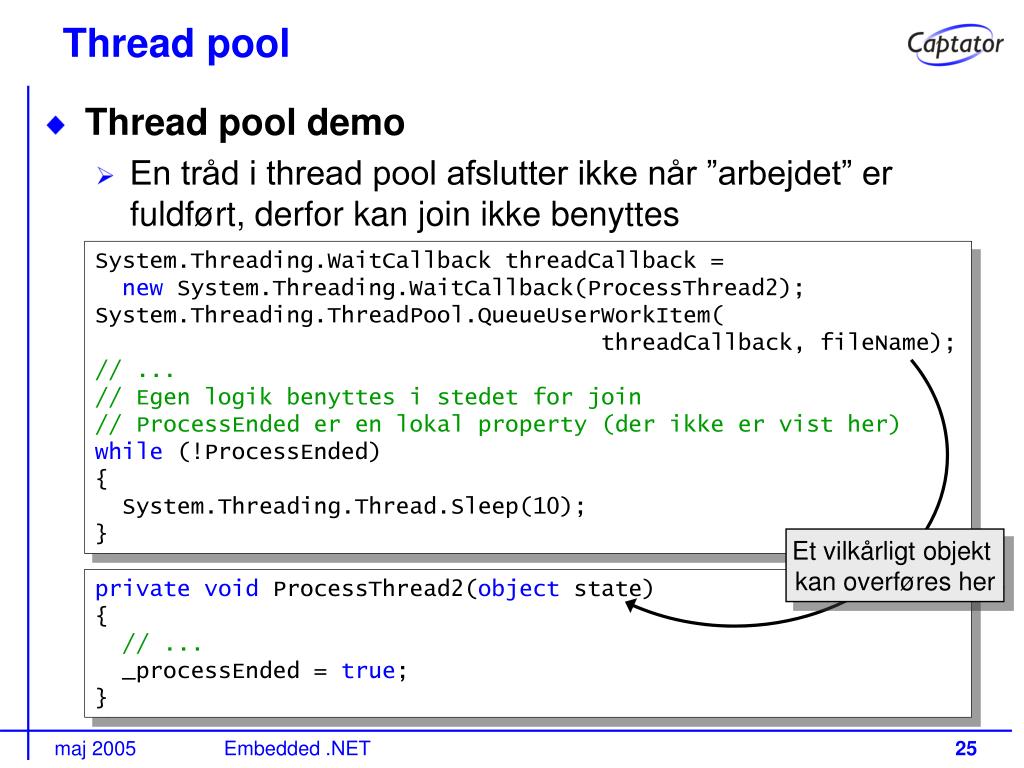
Task: Click the code "new System.Threading.WaitCallback(ProcessThread2);"
Action: point(463,287)
